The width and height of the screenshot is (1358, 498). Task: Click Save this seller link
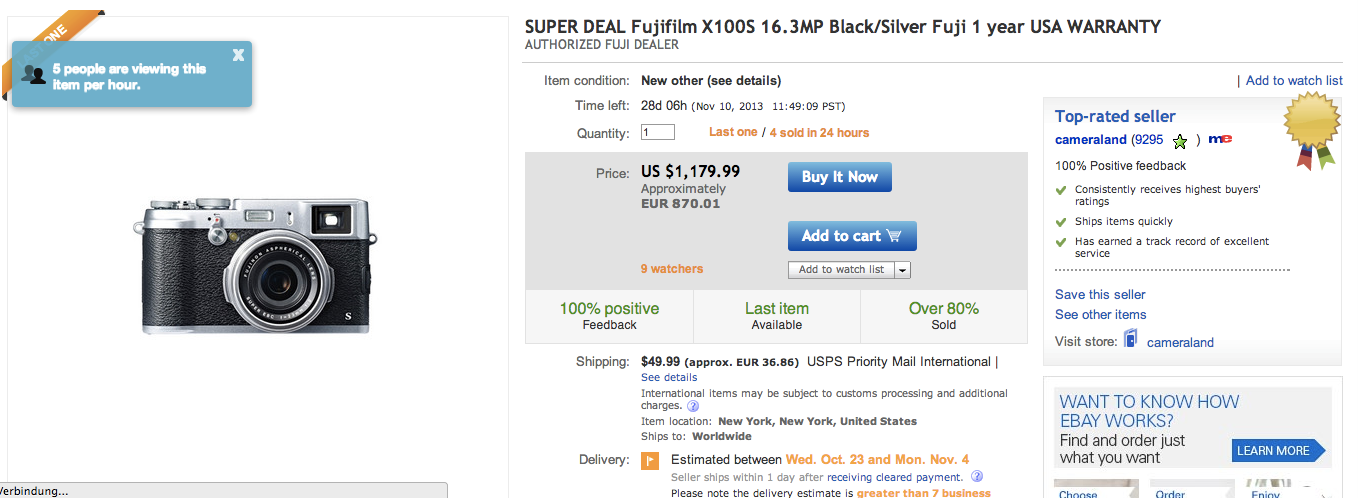click(1100, 294)
